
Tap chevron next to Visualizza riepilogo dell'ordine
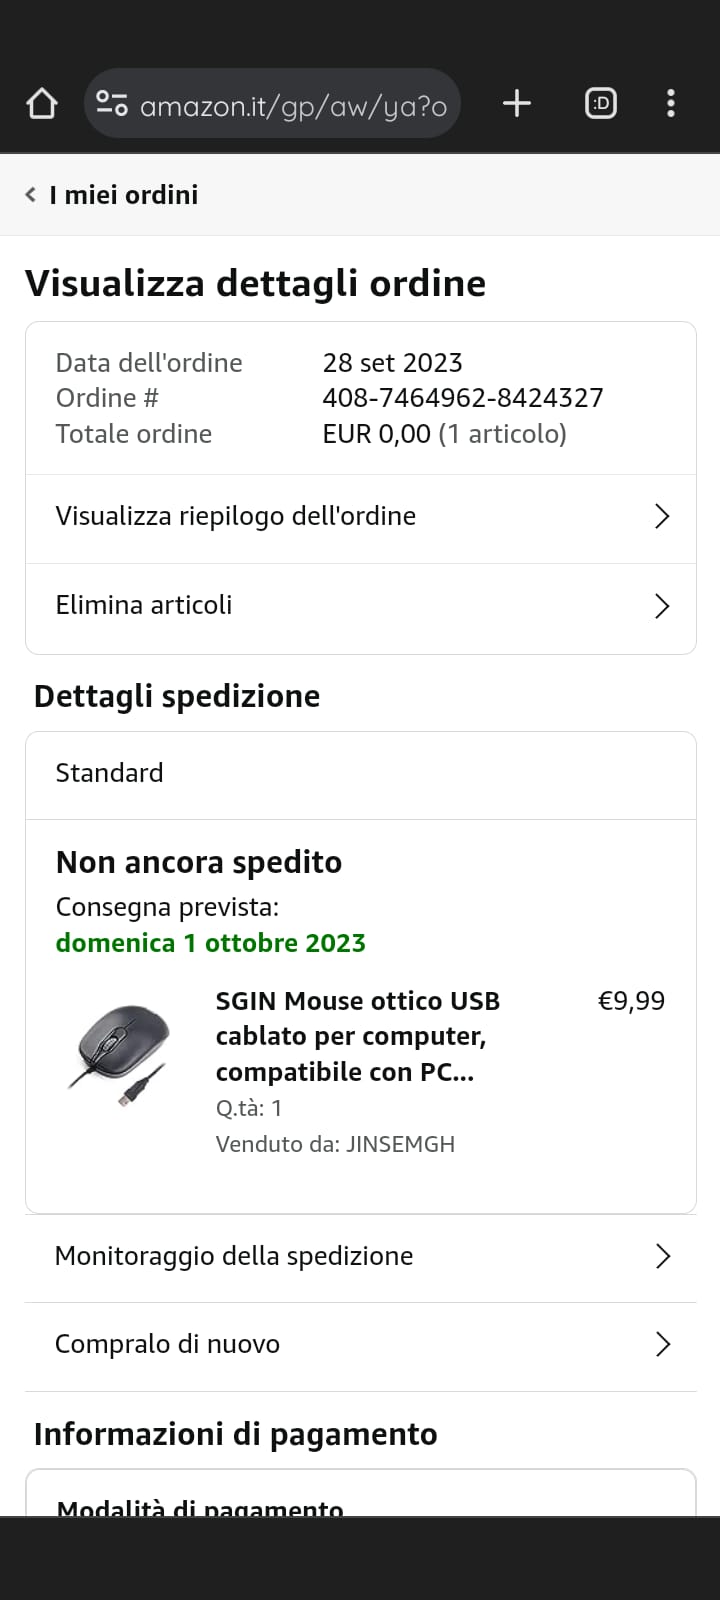point(661,516)
